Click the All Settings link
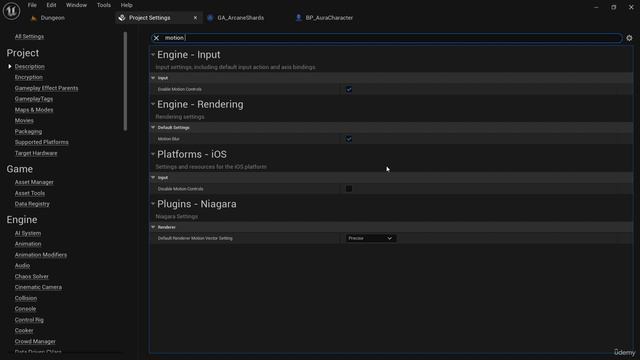The image size is (640, 360). [x=29, y=37]
